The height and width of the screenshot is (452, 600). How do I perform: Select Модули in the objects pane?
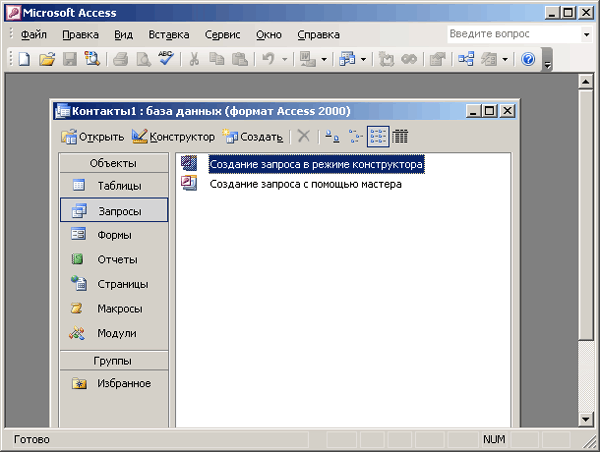point(114,333)
